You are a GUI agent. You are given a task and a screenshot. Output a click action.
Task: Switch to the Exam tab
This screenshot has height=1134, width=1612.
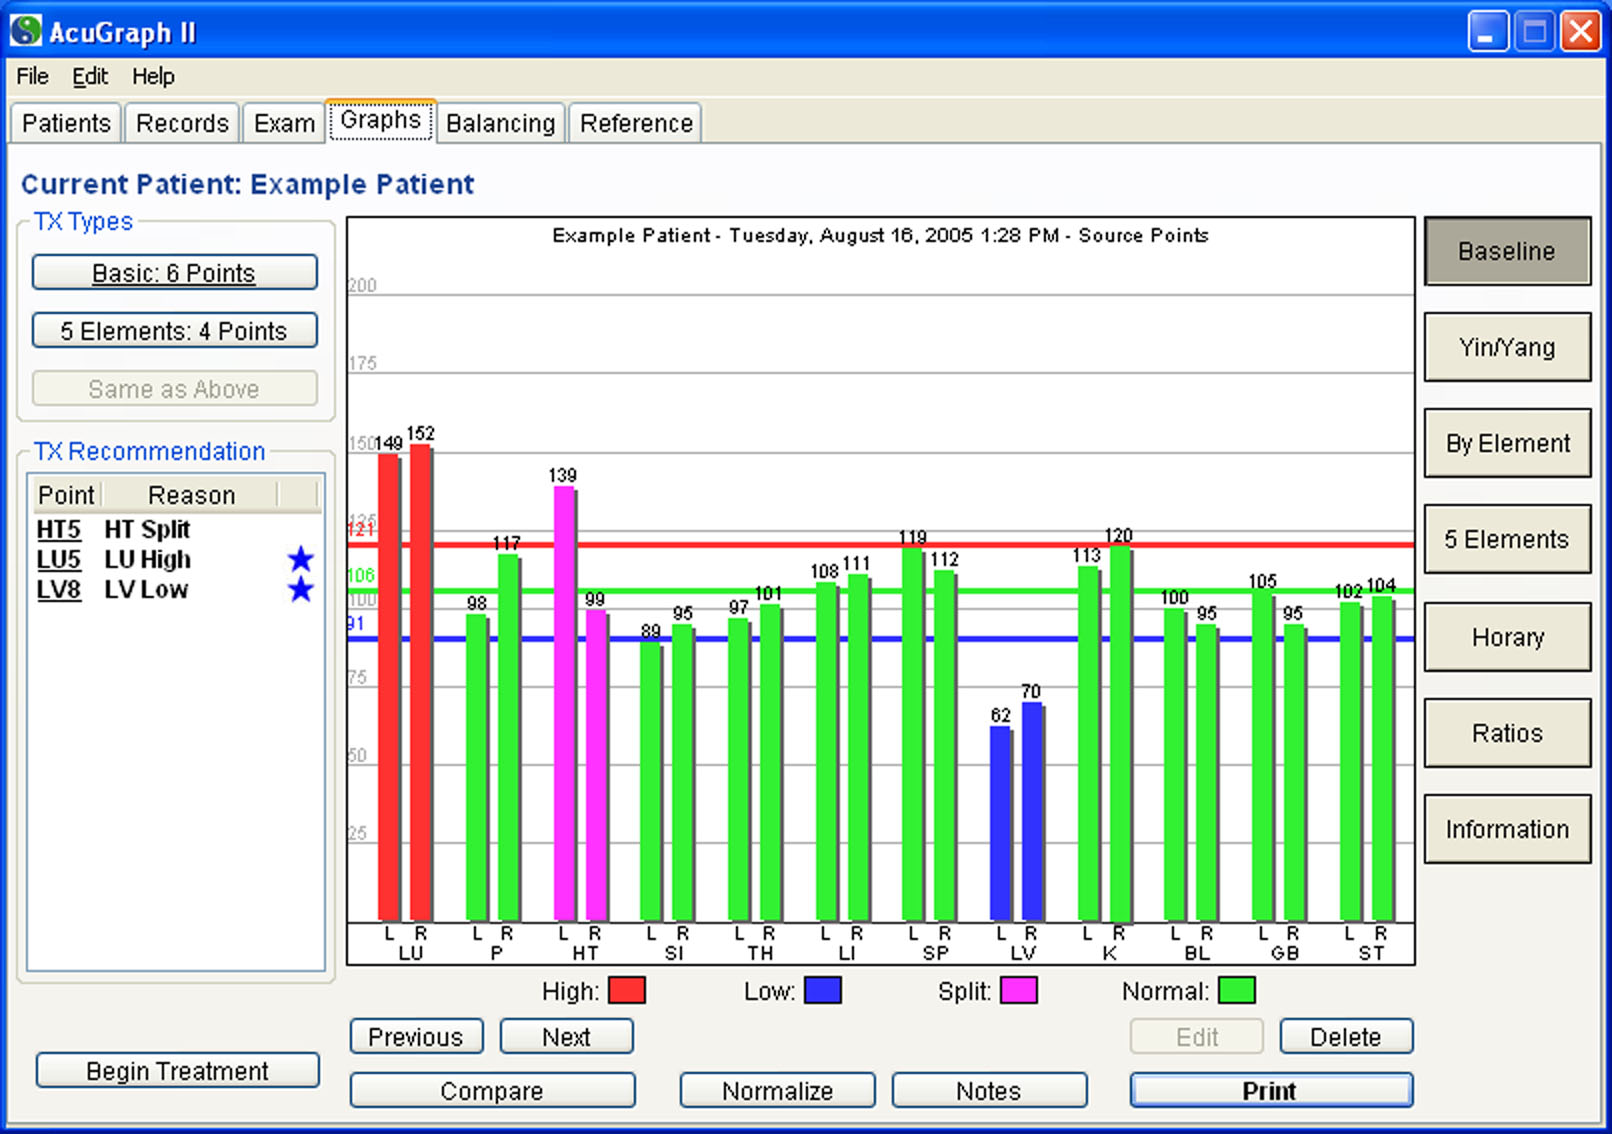pyautogui.click(x=284, y=123)
